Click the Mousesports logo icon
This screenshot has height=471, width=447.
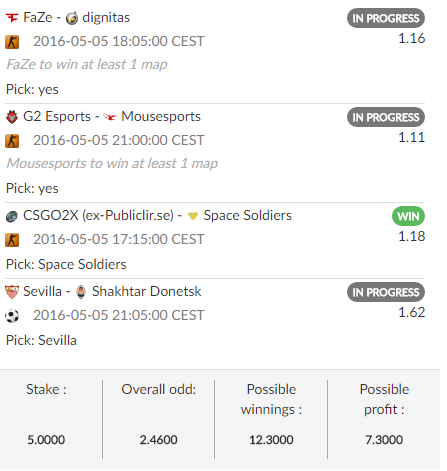click(x=110, y=117)
